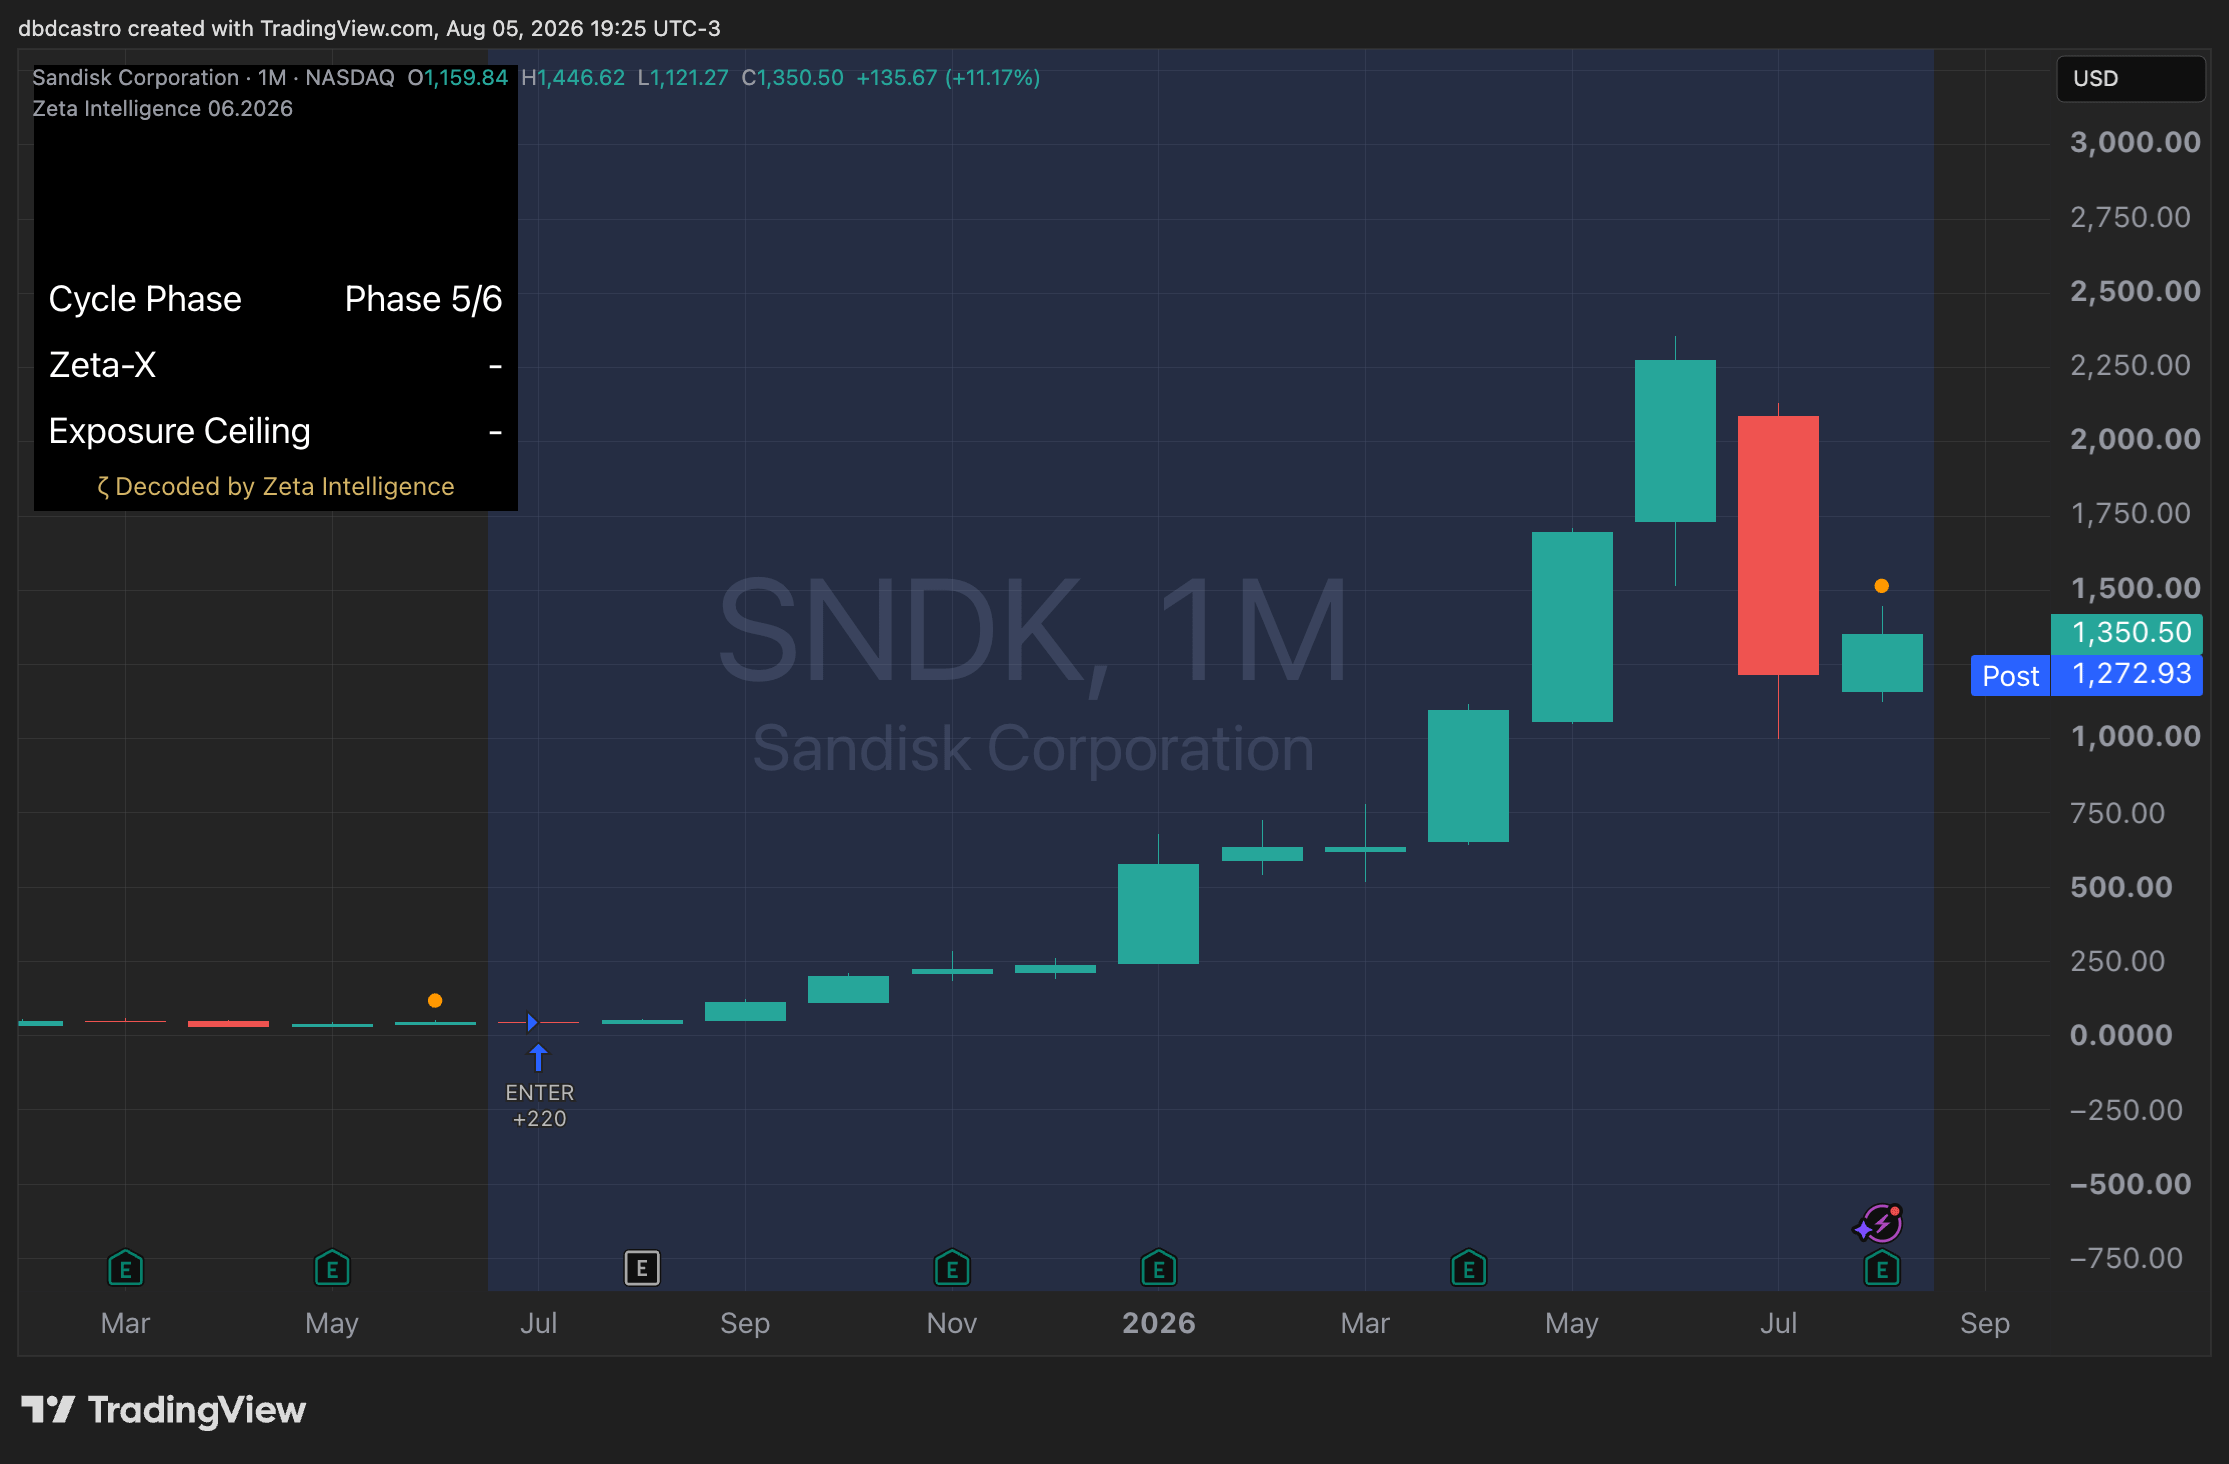Click the blue Post price label 1,272.93

pos(2087,675)
